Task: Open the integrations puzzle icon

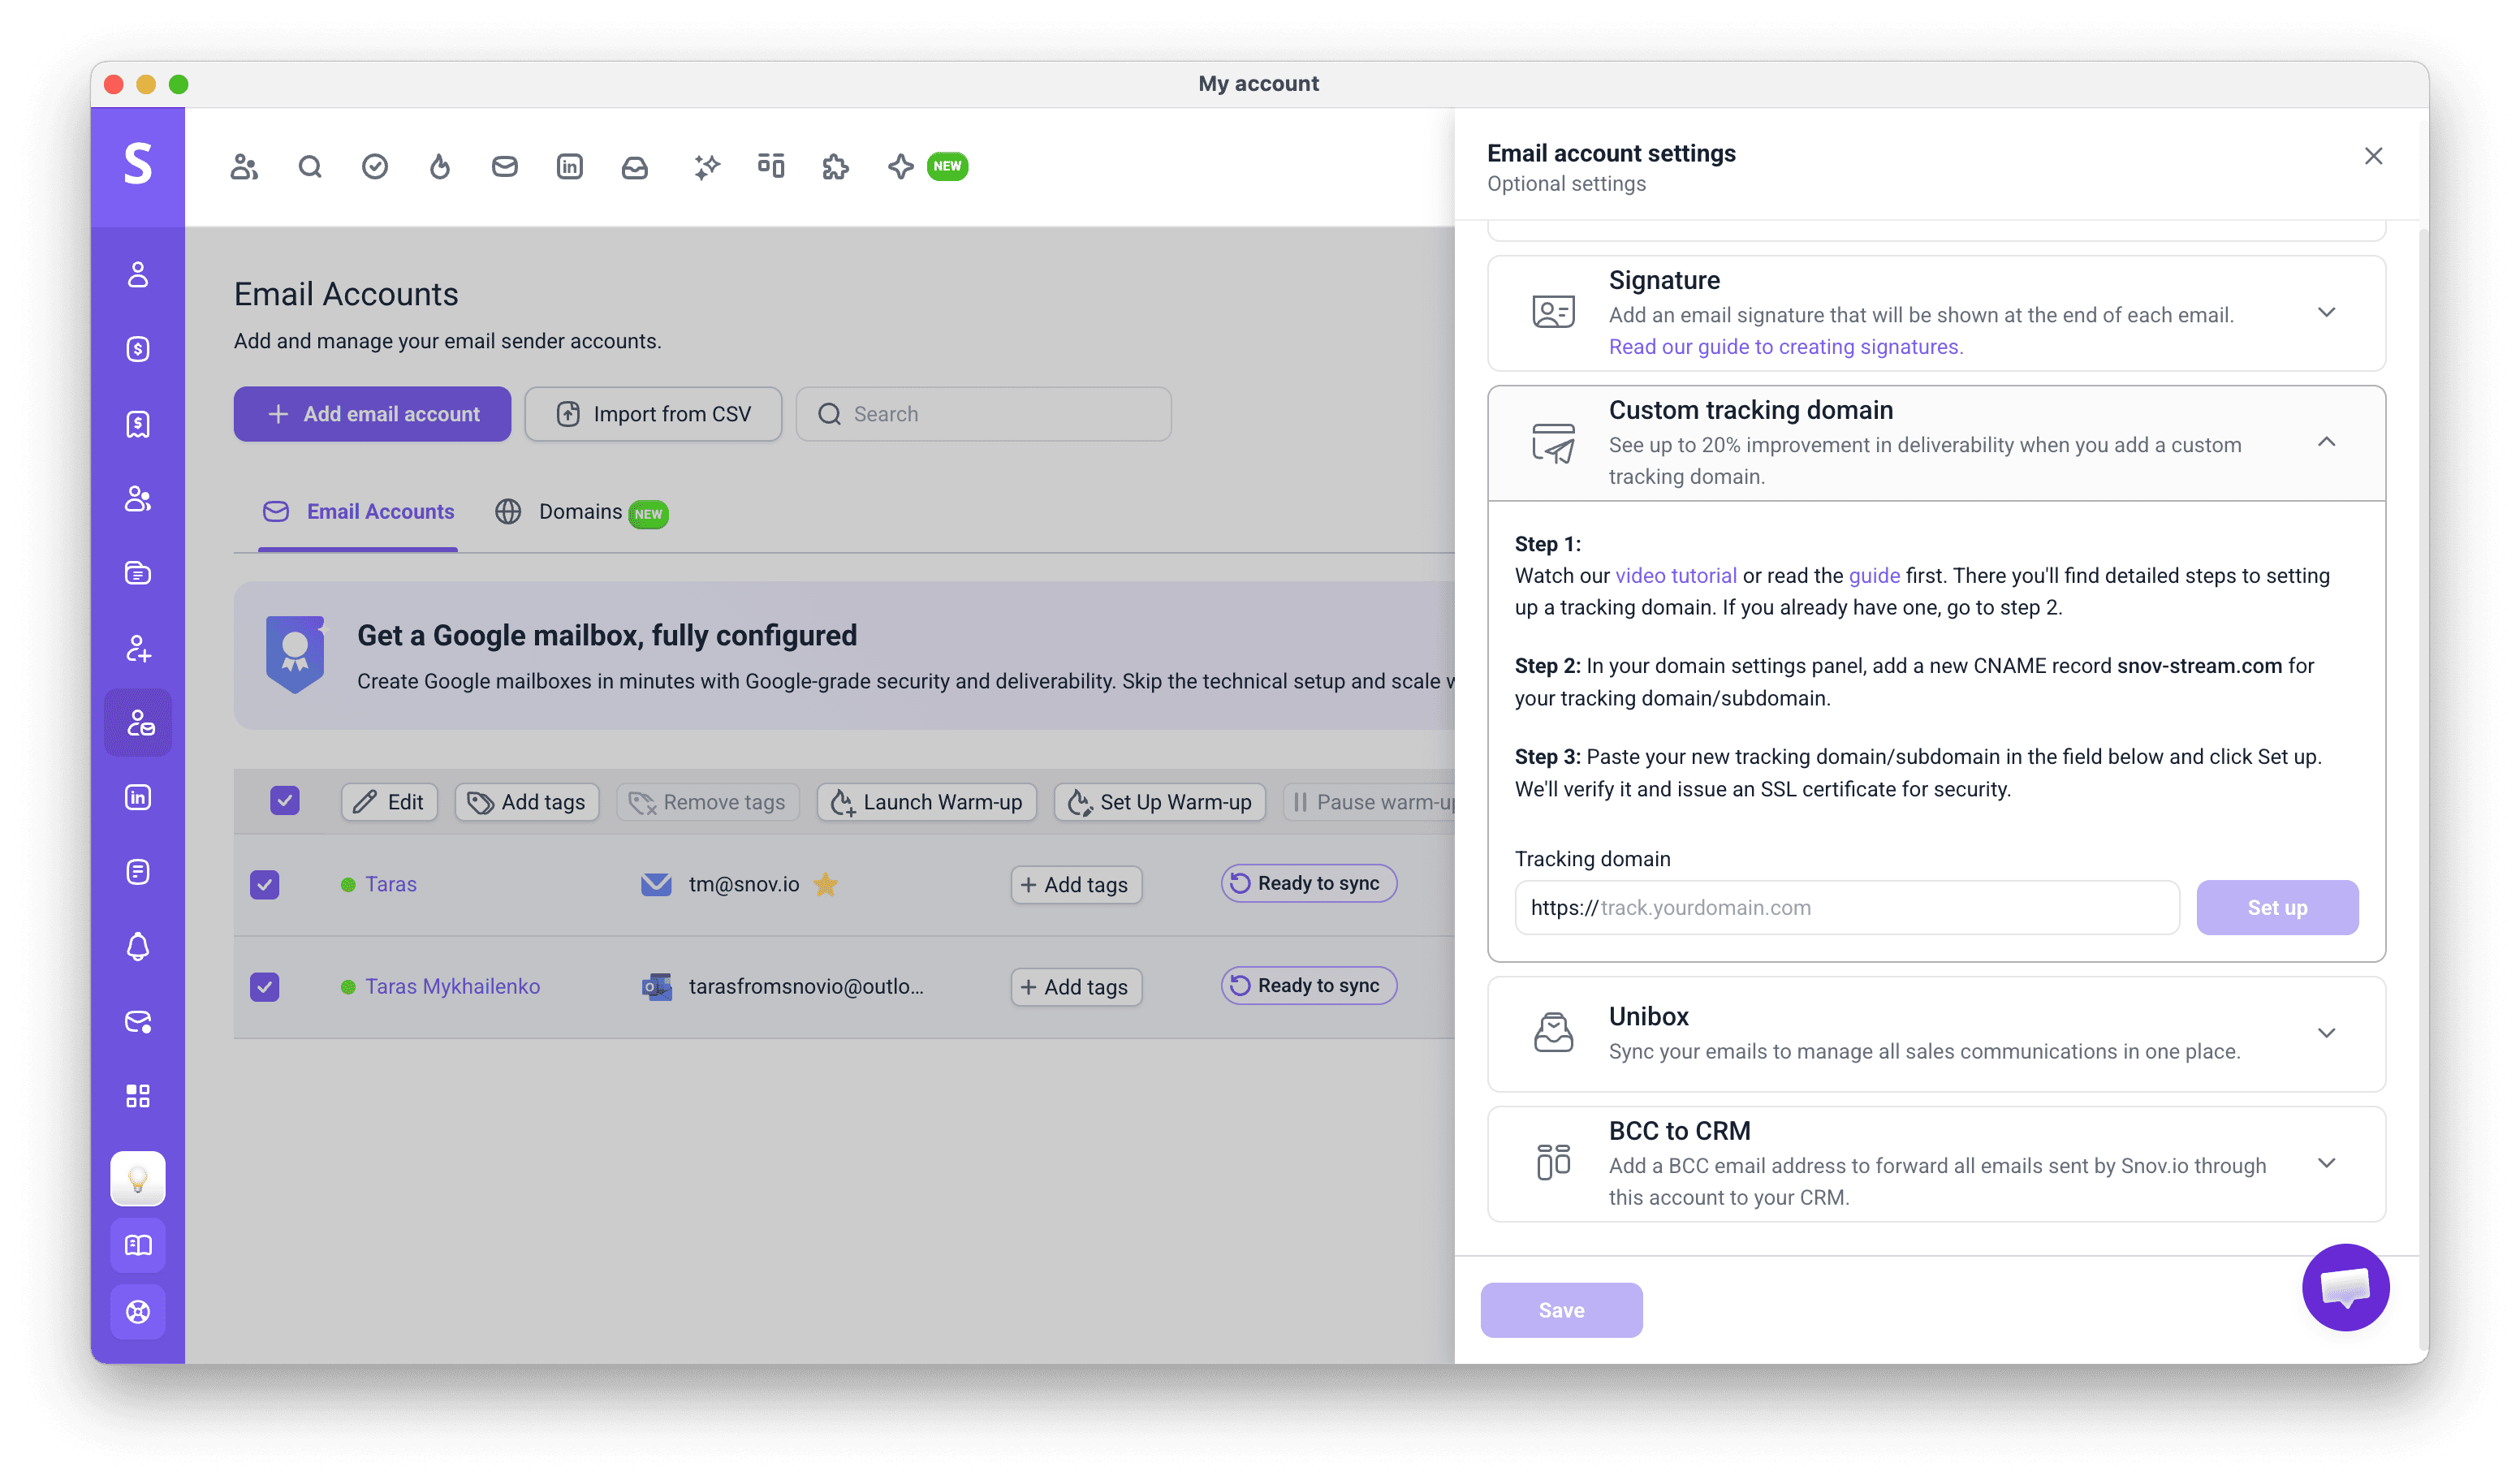Action: pos(836,166)
